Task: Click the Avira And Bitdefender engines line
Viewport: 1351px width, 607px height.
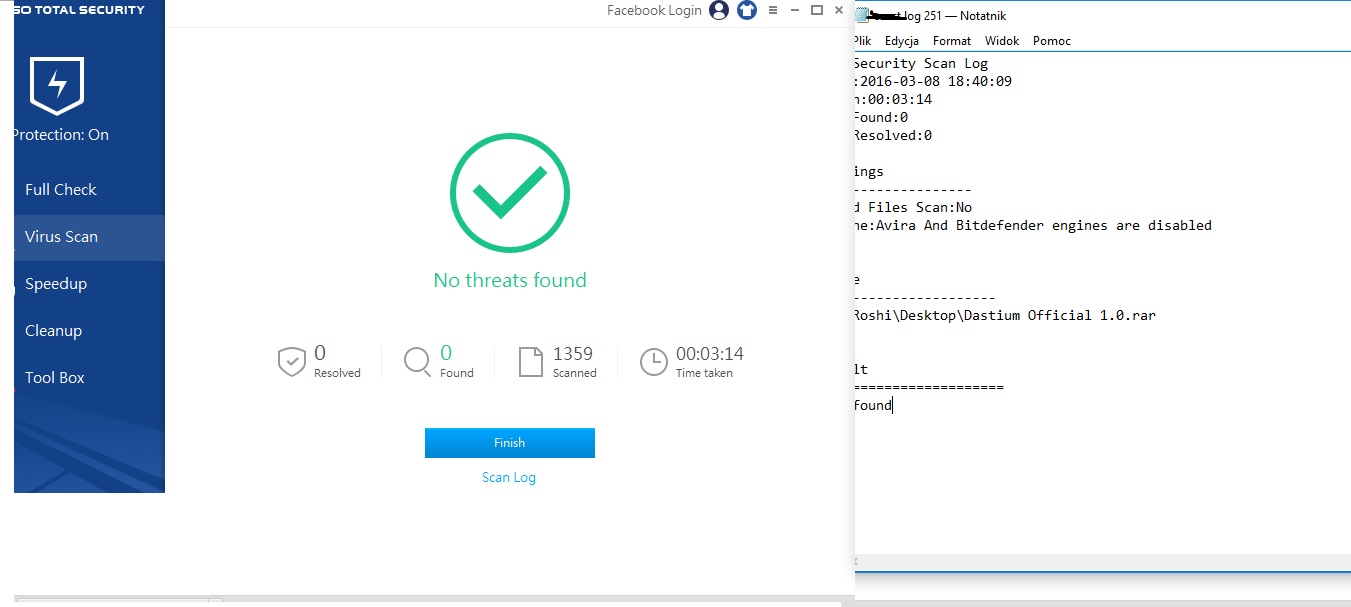Action: coord(1032,226)
